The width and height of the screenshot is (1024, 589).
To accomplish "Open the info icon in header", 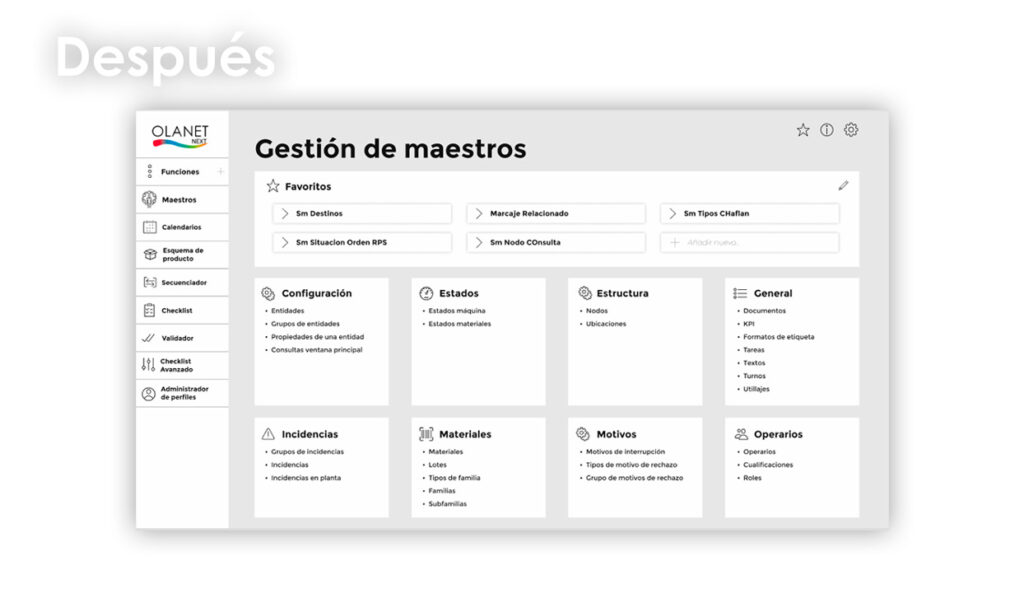I will [x=827, y=130].
